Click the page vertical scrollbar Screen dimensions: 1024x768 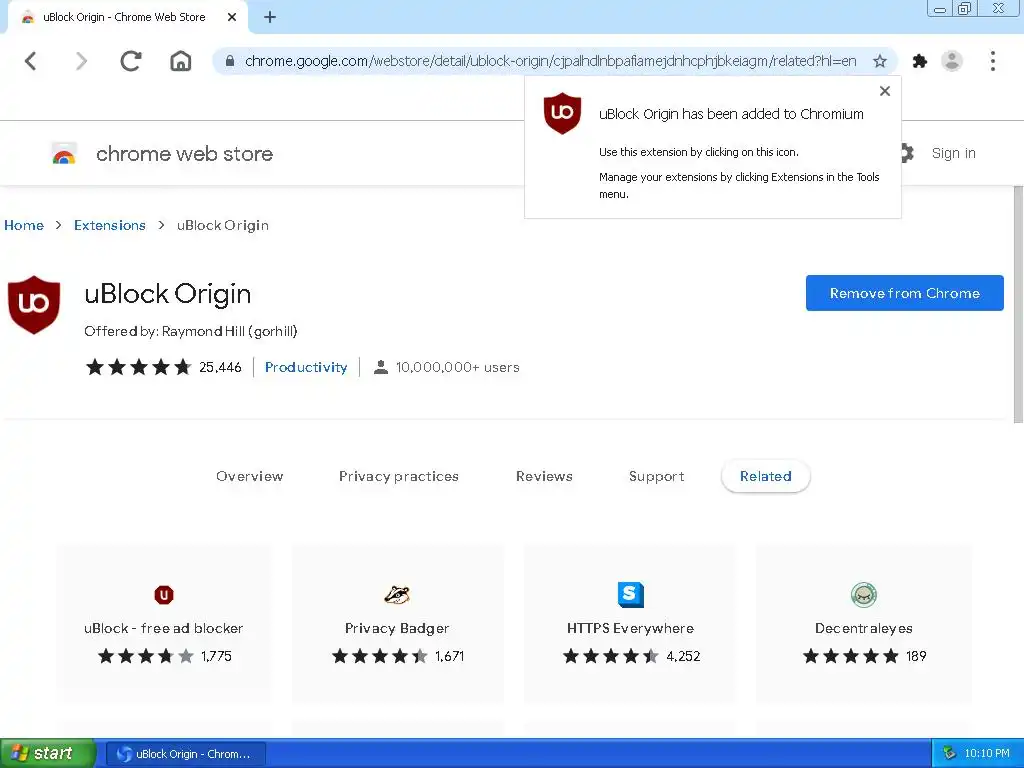tap(1018, 304)
